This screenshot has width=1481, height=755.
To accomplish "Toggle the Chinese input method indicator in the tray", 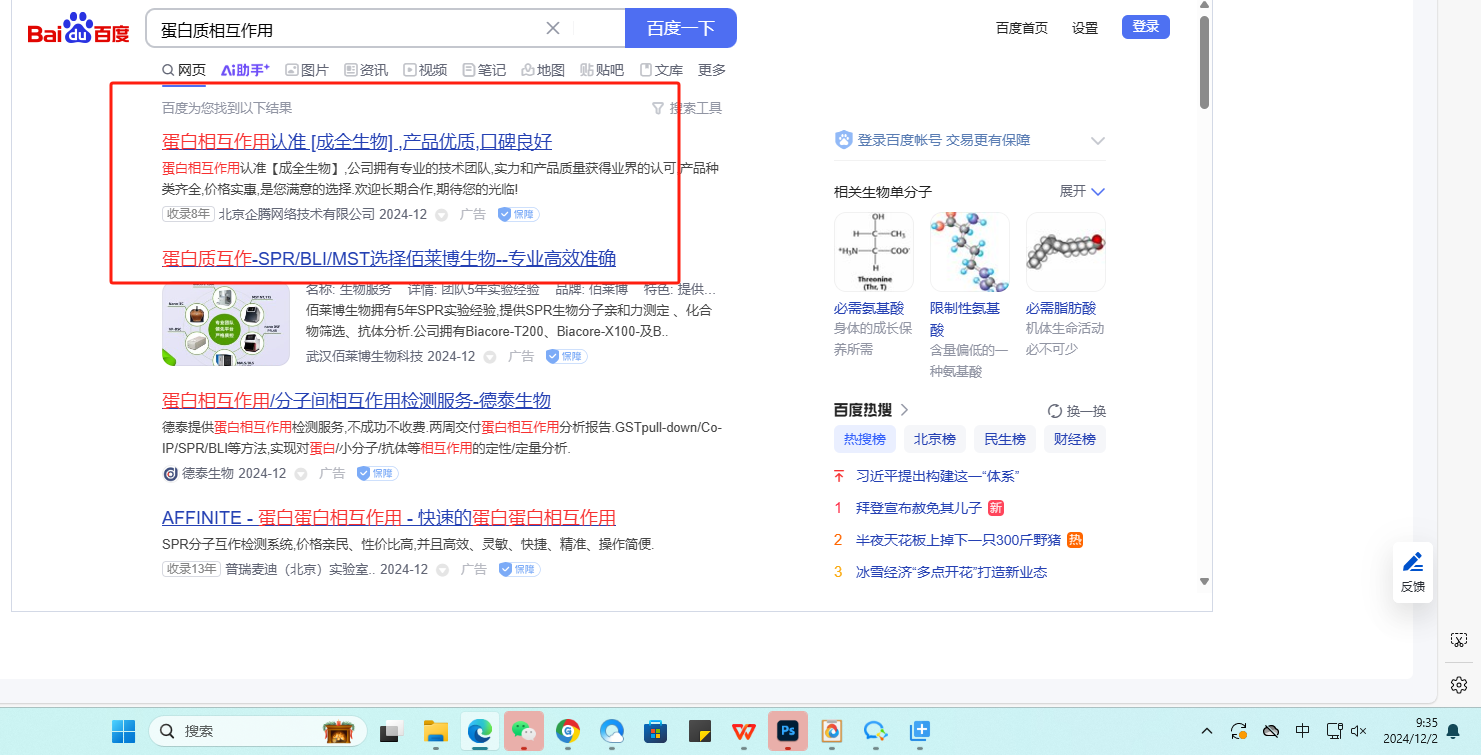I will coord(1303,731).
